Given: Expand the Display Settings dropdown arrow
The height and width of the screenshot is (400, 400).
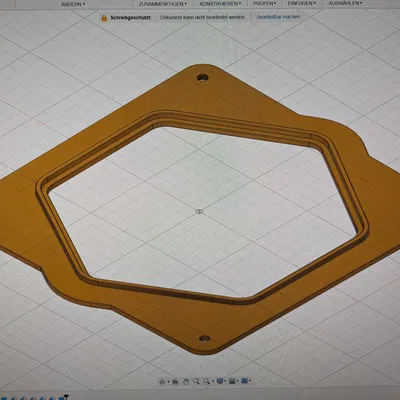Looking at the screenshot, I should pos(225,381).
